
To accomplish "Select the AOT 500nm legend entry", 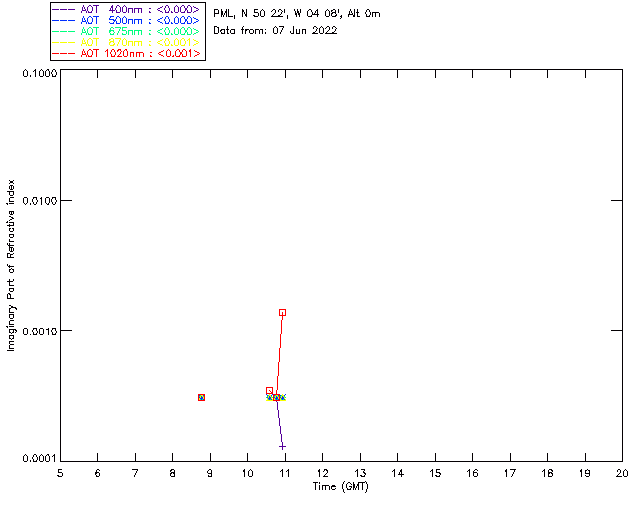I will 126,20.
